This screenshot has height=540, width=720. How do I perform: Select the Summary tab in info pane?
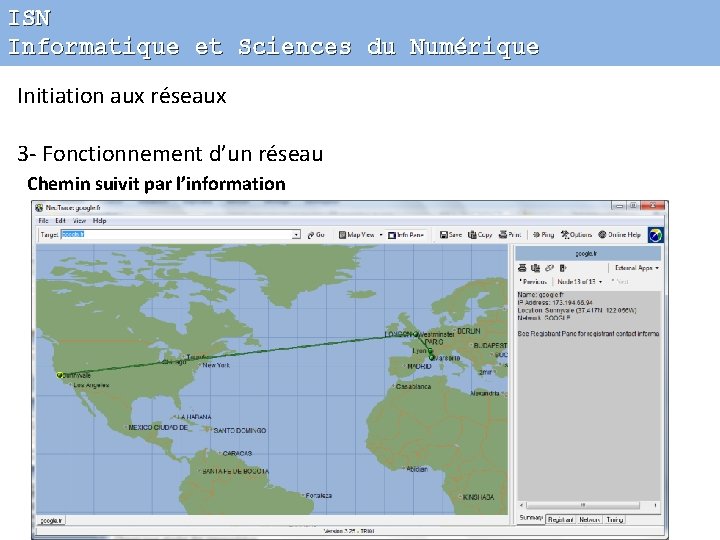pyautogui.click(x=531, y=518)
